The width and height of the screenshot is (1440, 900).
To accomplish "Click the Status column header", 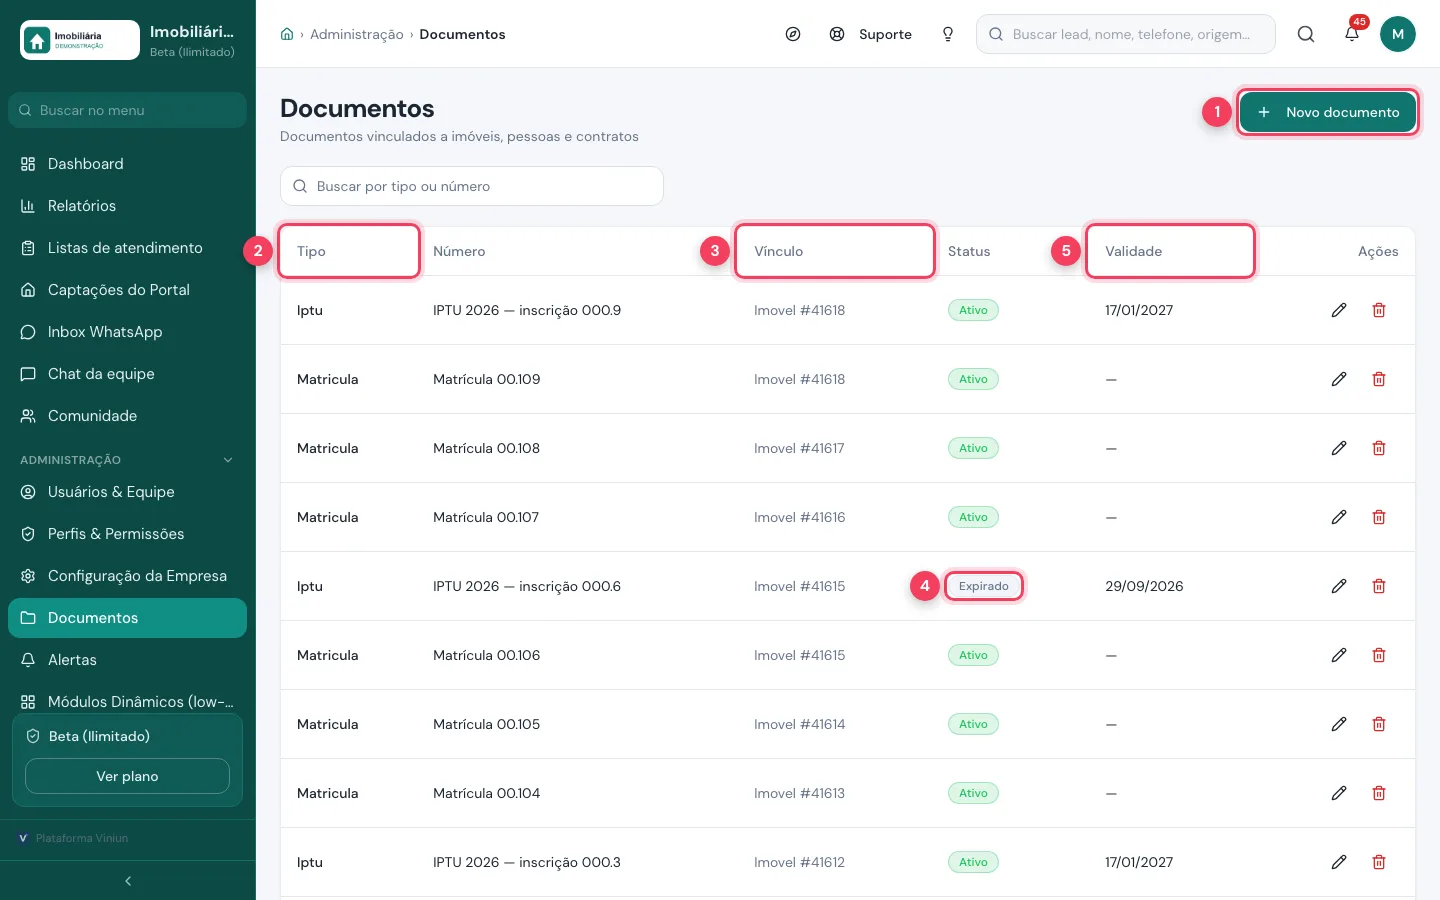I will pos(969,251).
